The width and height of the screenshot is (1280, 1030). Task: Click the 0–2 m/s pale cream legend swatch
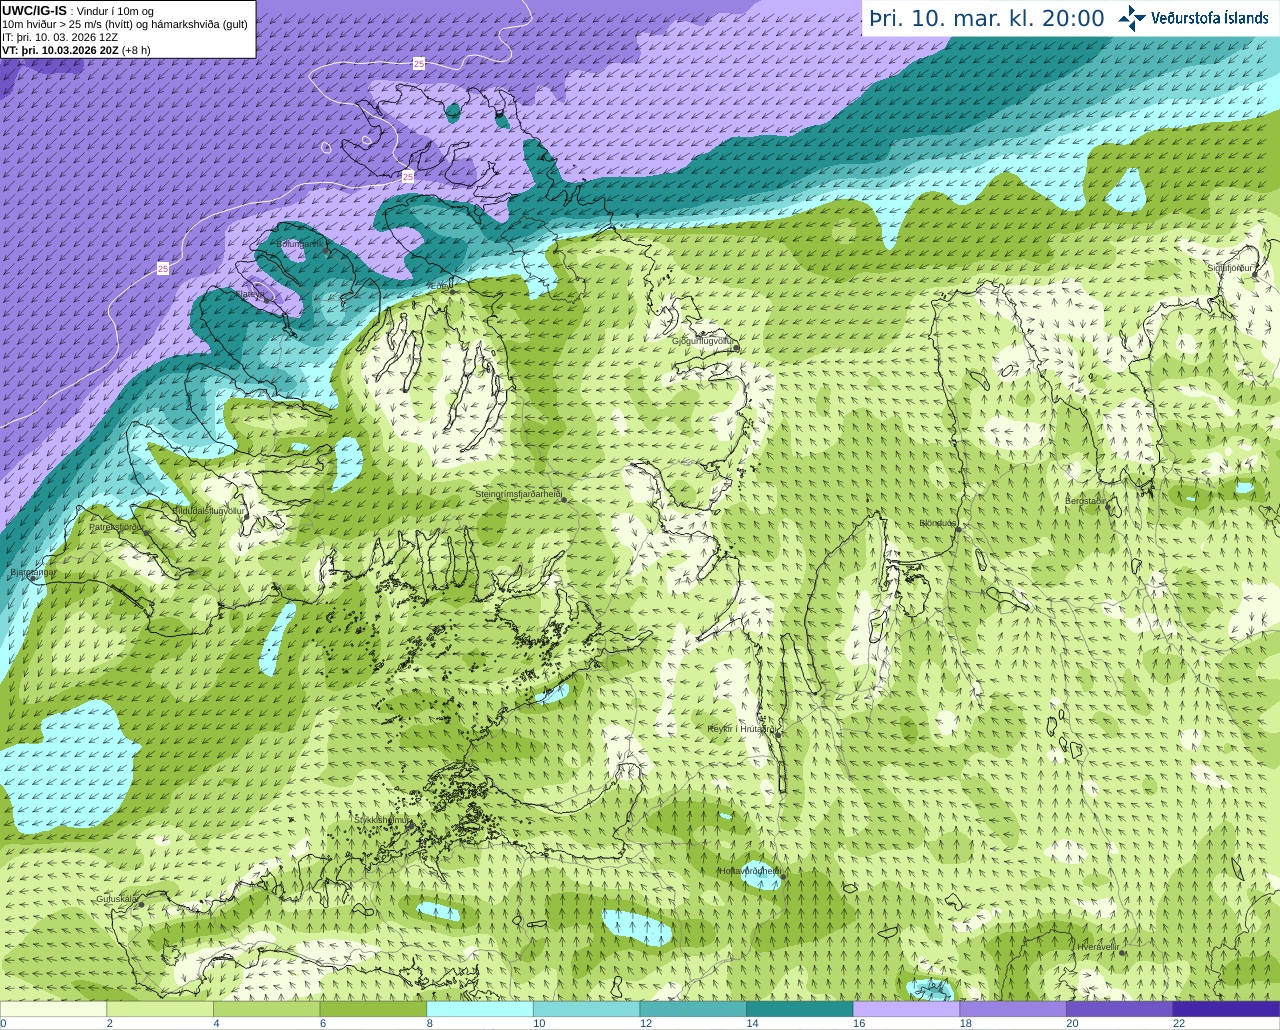click(53, 1009)
